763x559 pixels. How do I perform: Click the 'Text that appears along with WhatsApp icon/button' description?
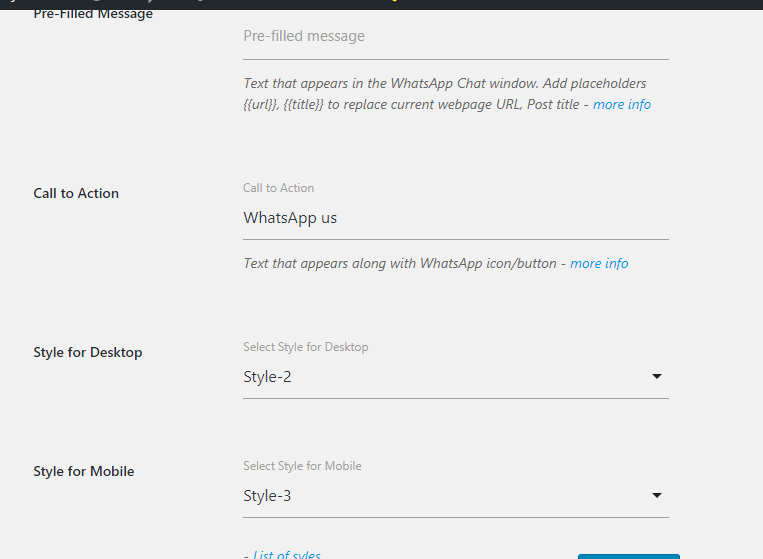[402, 264]
